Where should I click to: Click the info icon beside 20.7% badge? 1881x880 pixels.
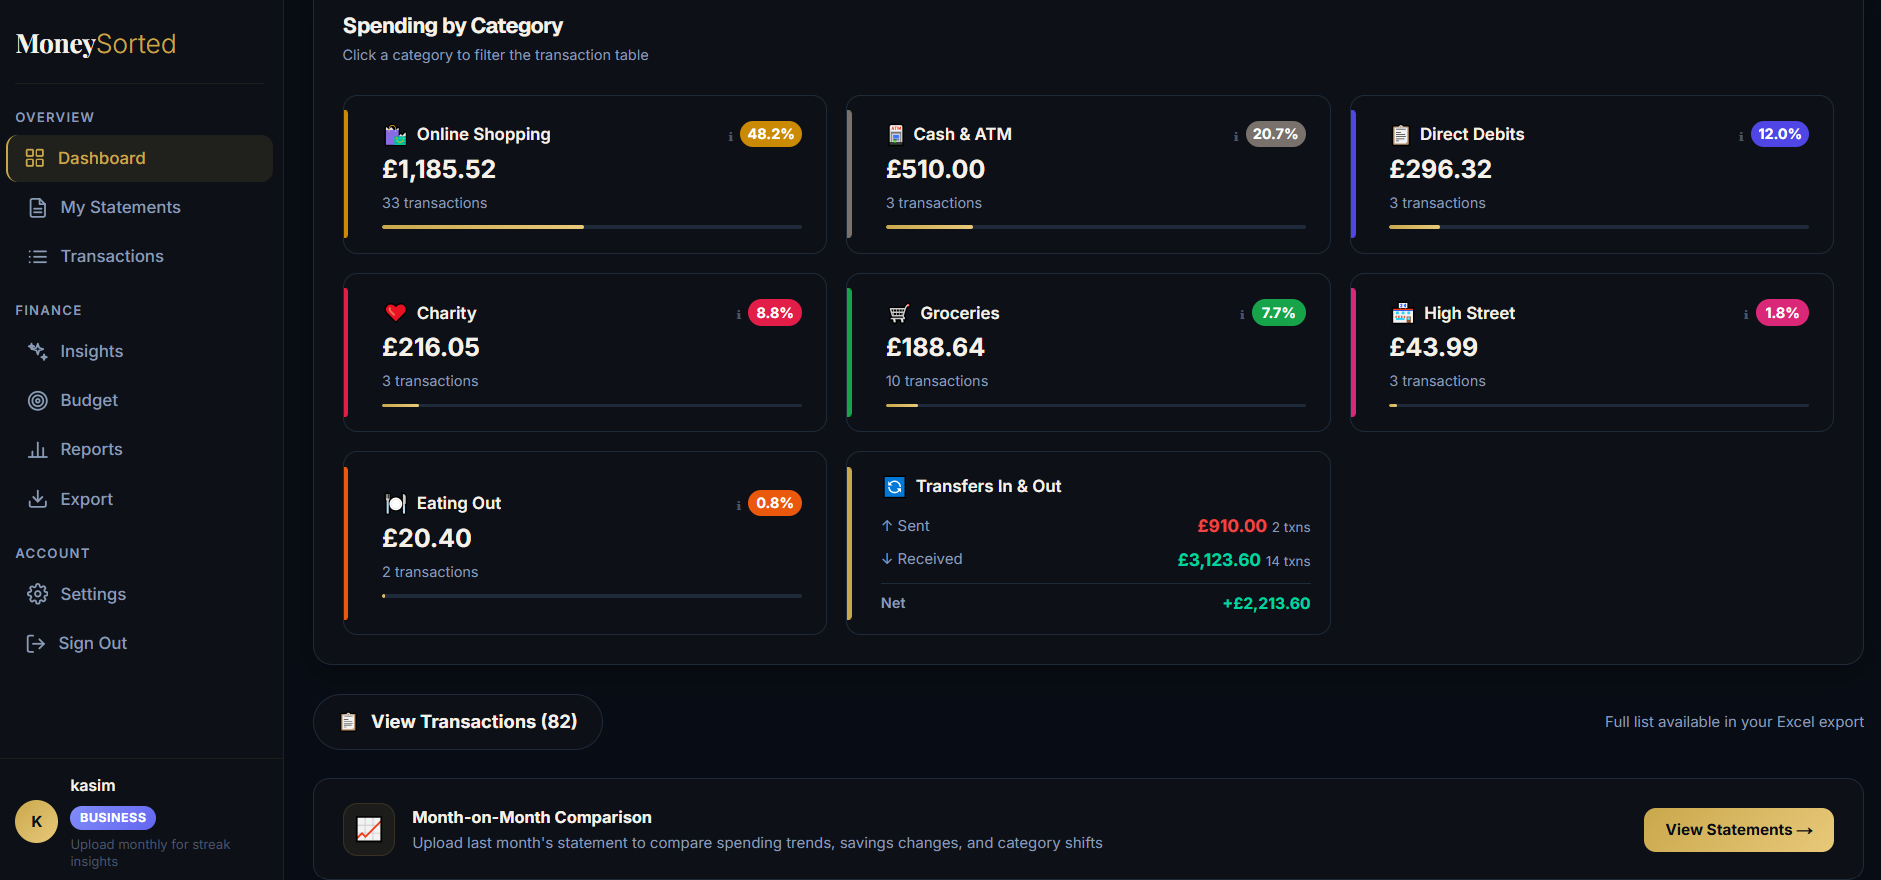pyautogui.click(x=1236, y=136)
